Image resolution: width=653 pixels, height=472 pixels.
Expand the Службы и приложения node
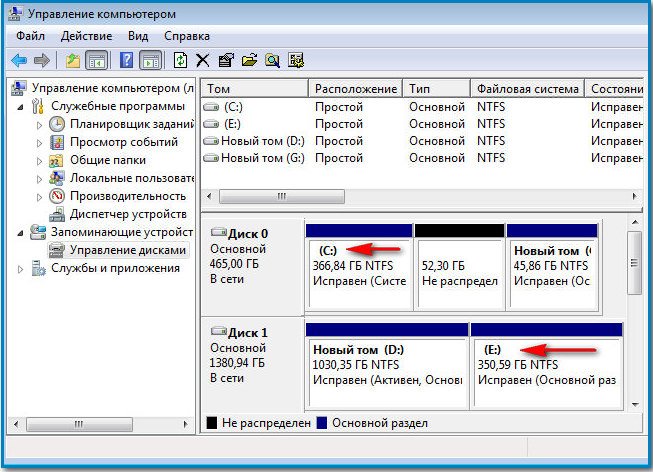tap(23, 268)
